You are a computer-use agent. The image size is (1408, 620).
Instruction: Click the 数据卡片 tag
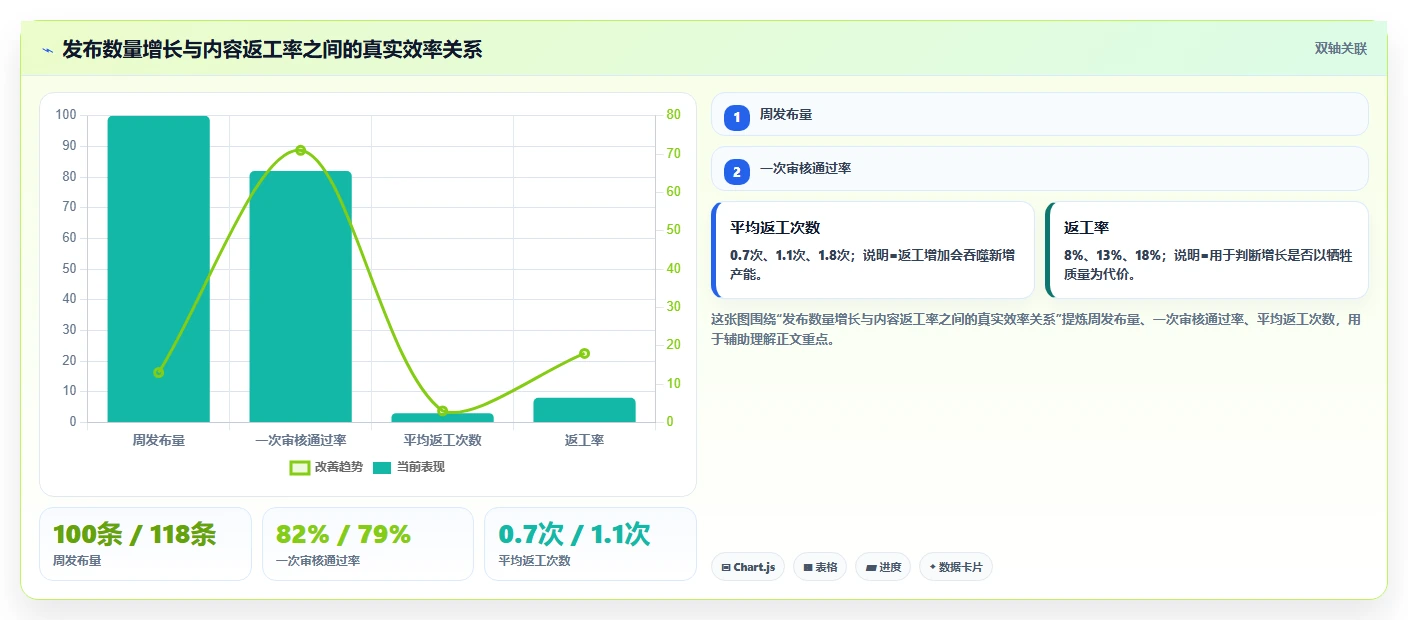[956, 567]
